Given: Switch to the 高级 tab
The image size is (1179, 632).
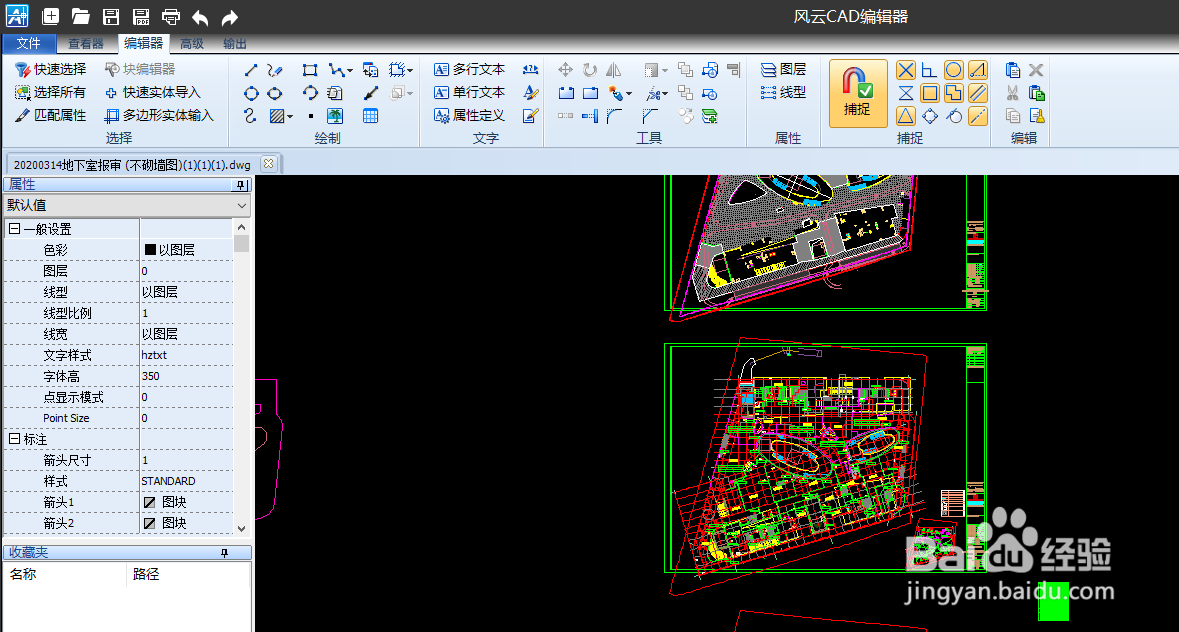Looking at the screenshot, I should click(192, 44).
